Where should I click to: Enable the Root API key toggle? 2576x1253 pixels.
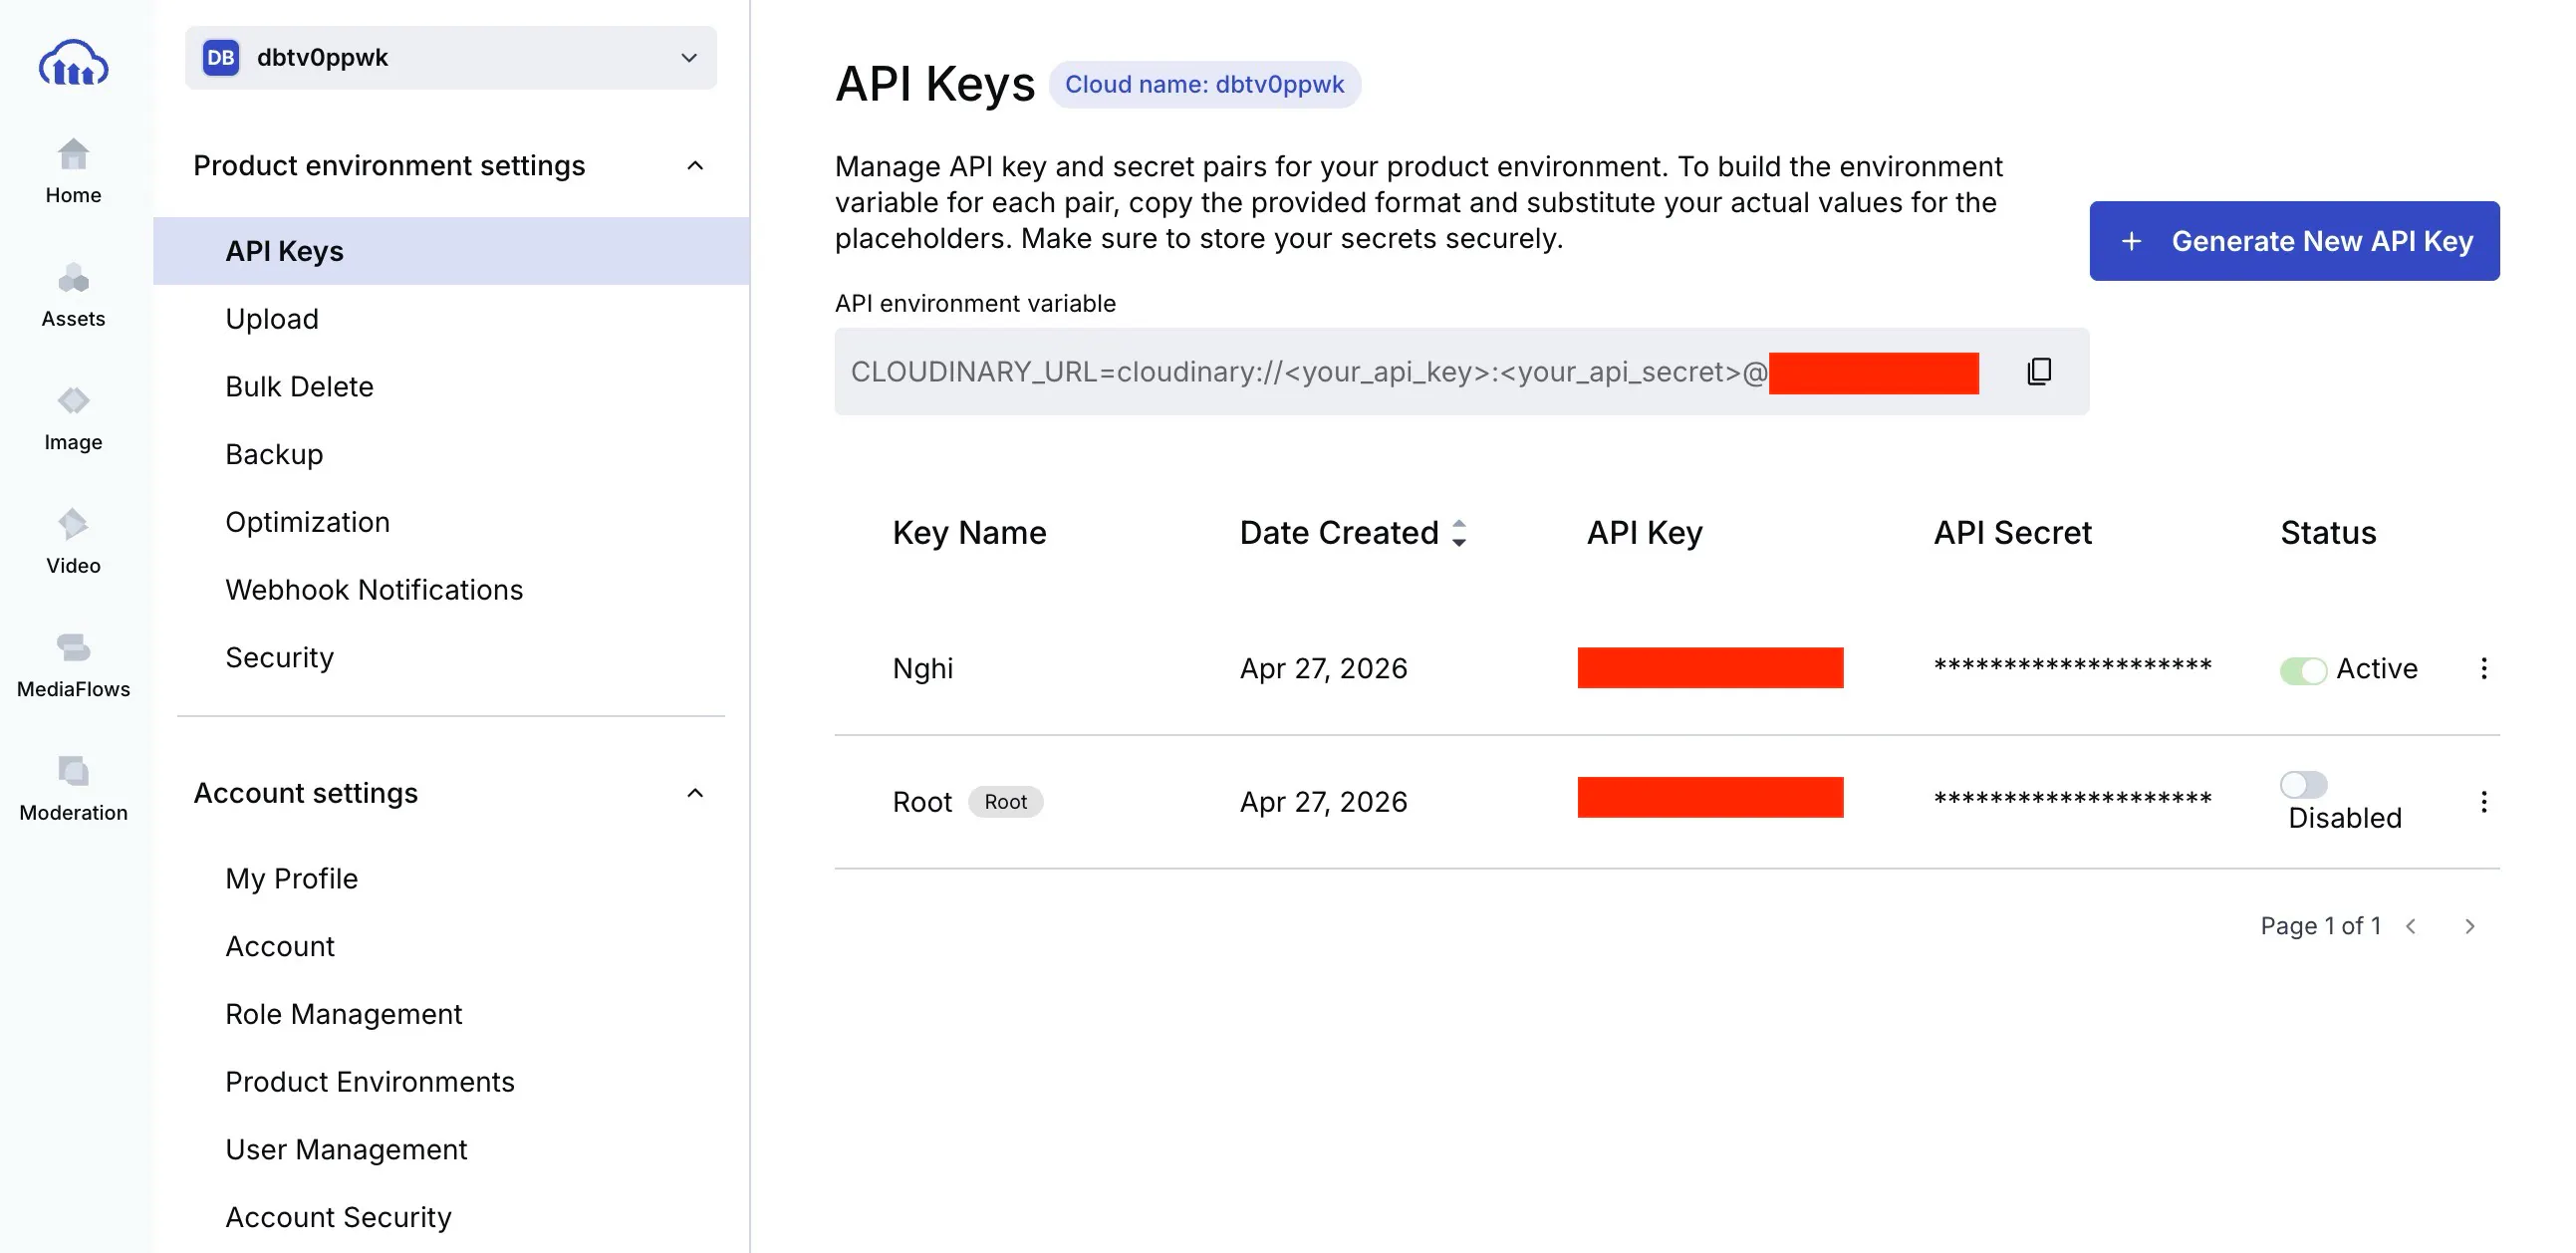[x=2302, y=784]
